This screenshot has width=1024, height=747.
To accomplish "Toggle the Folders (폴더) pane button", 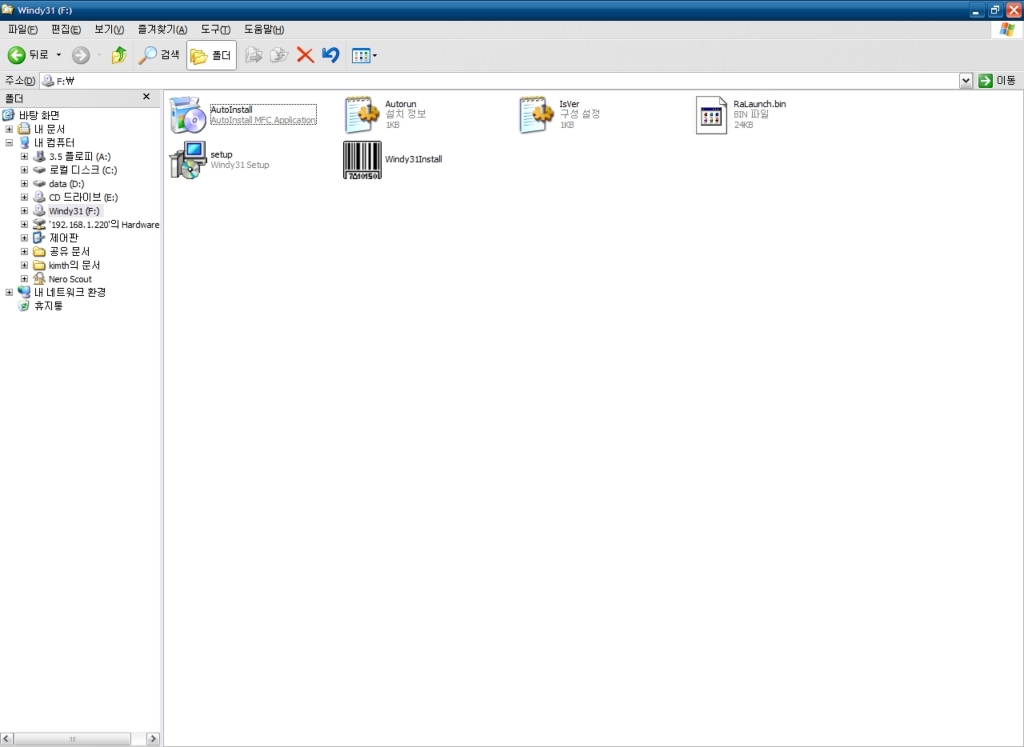I will click(x=211, y=56).
